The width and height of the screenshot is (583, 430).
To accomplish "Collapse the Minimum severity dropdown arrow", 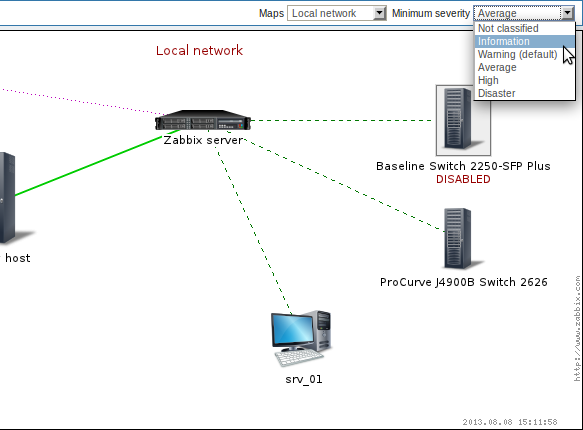I will point(567,13).
